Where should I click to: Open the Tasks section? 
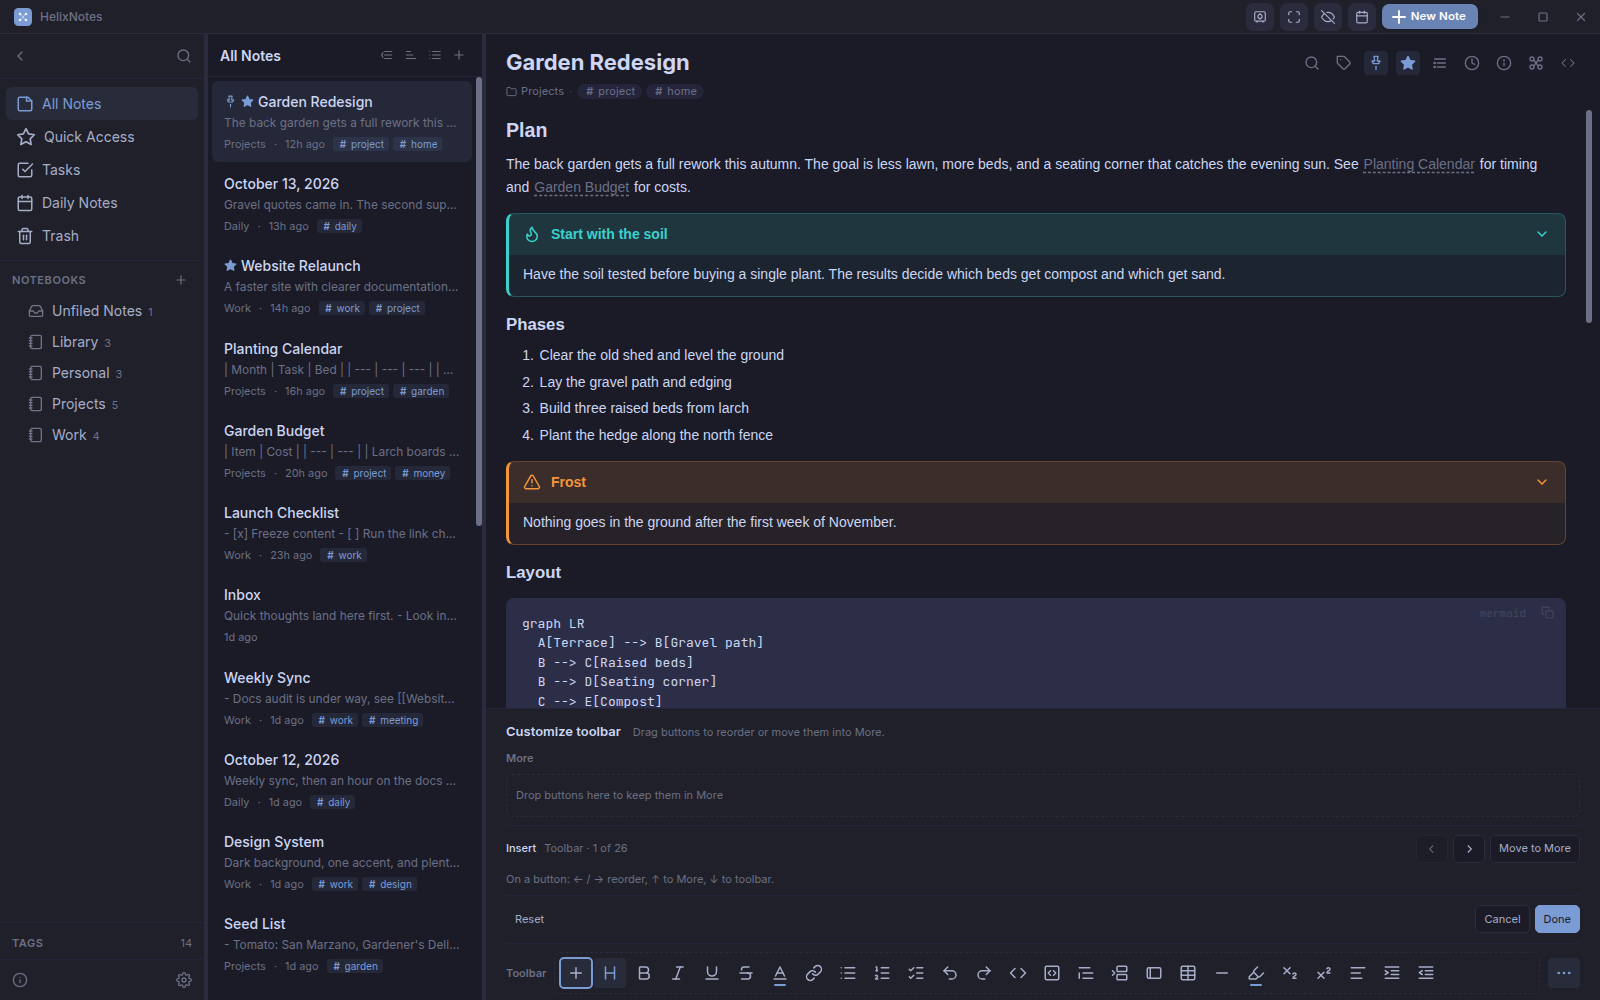(102, 170)
